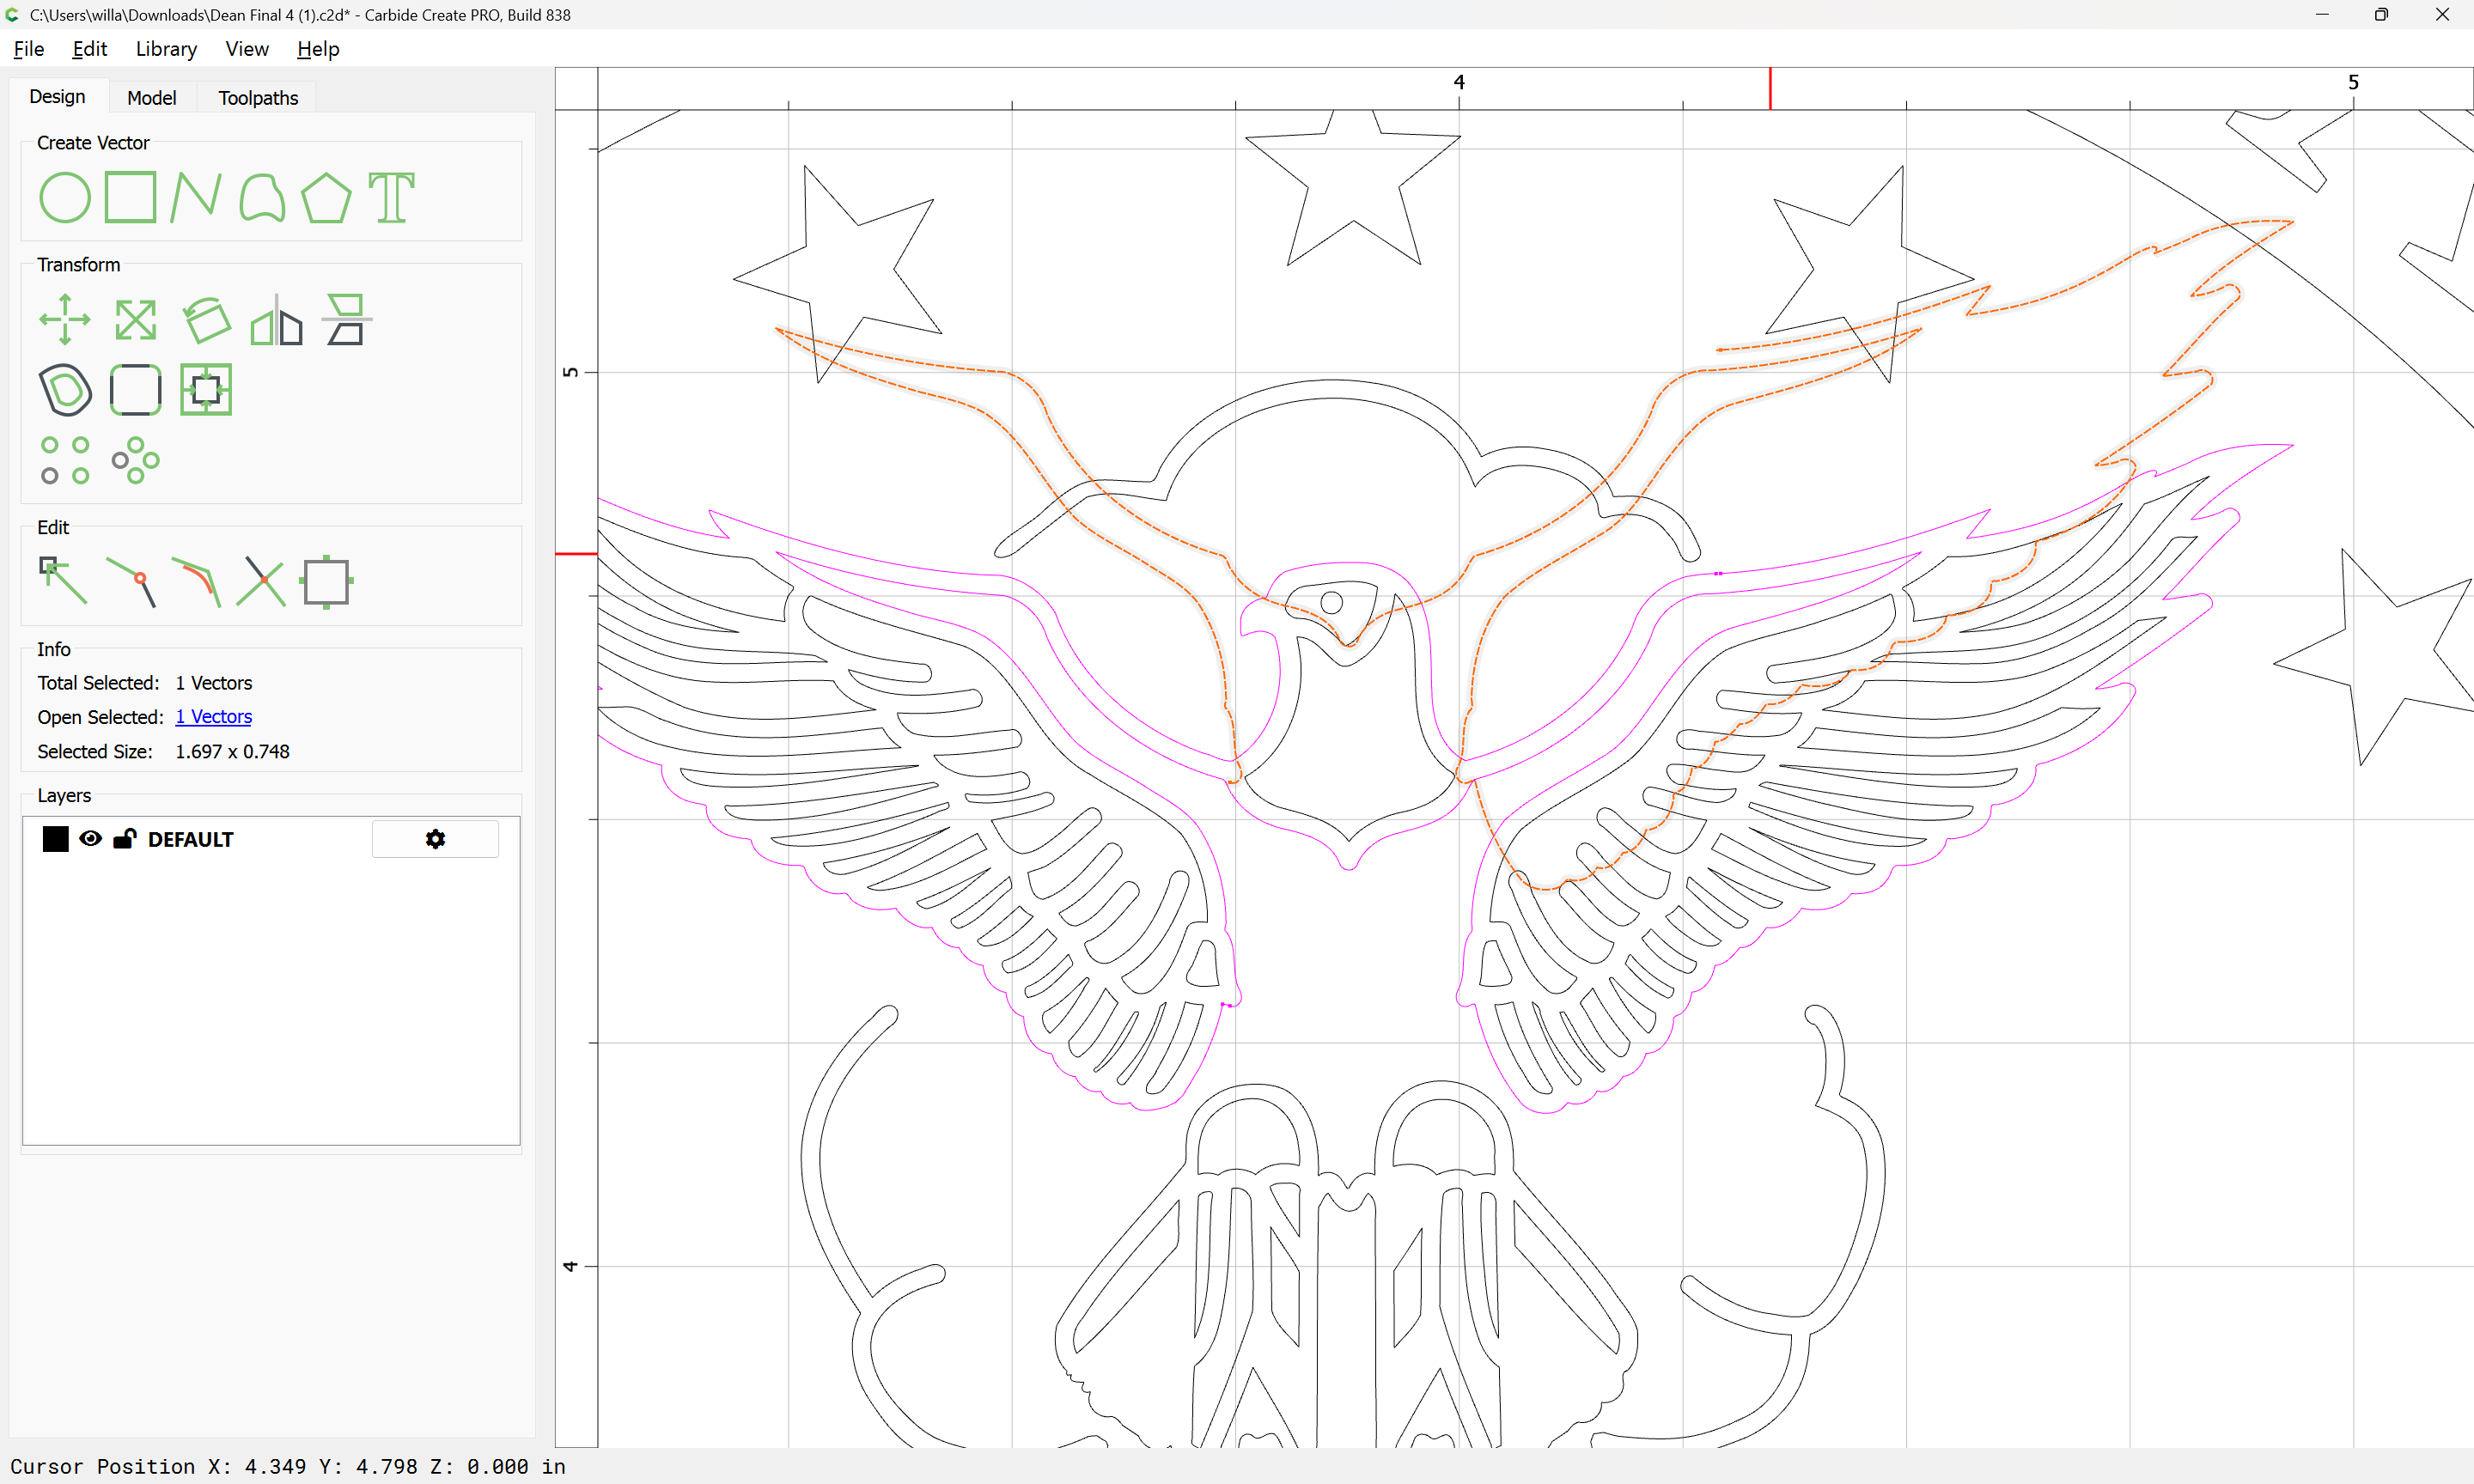Click the Move transform icon

click(65, 320)
